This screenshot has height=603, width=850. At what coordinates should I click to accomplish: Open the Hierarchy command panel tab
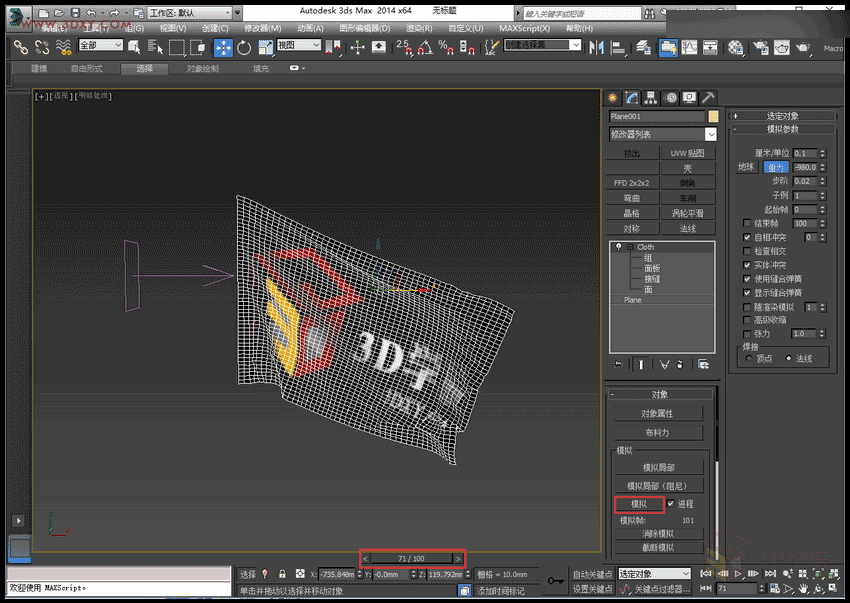(651, 97)
